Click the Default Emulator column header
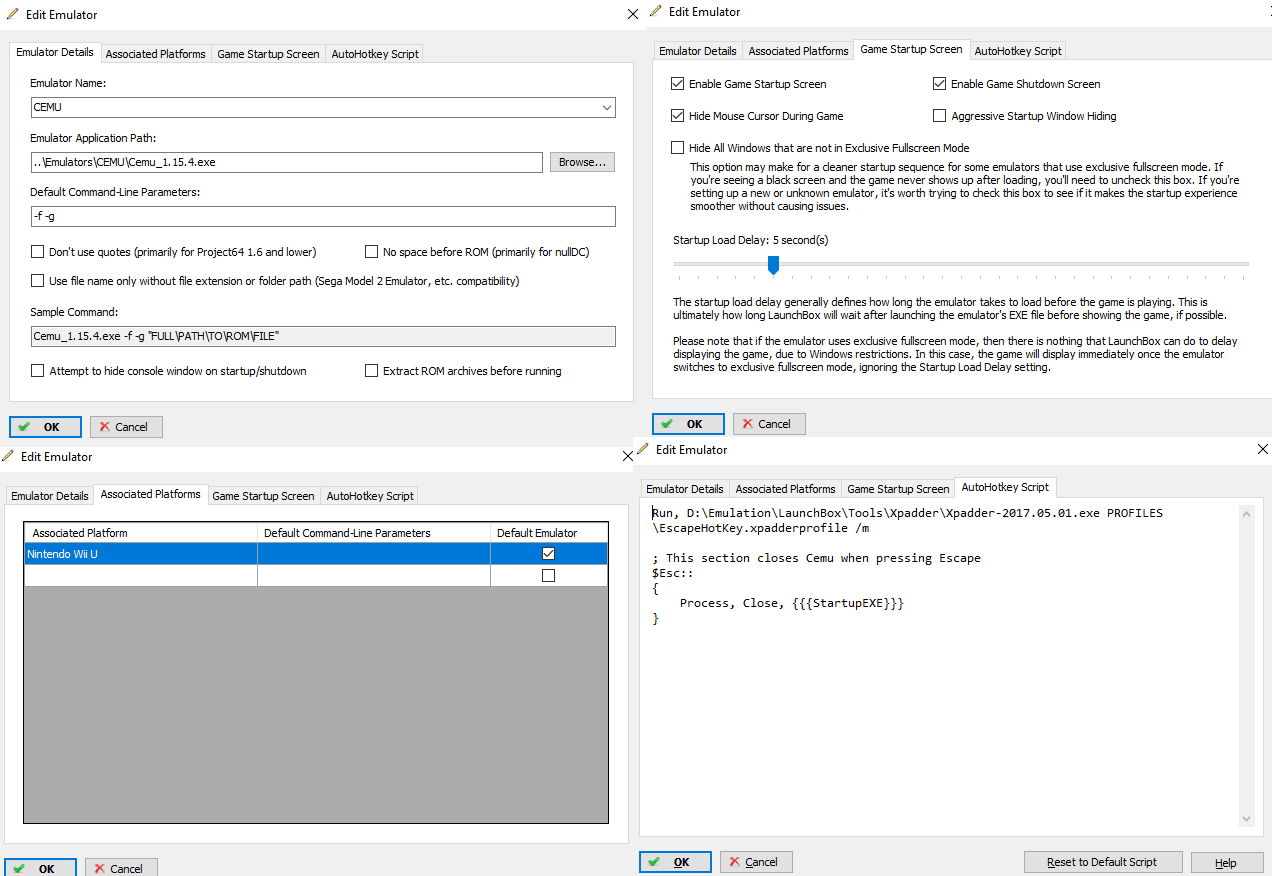This screenshot has width=1272, height=876. click(x=549, y=533)
